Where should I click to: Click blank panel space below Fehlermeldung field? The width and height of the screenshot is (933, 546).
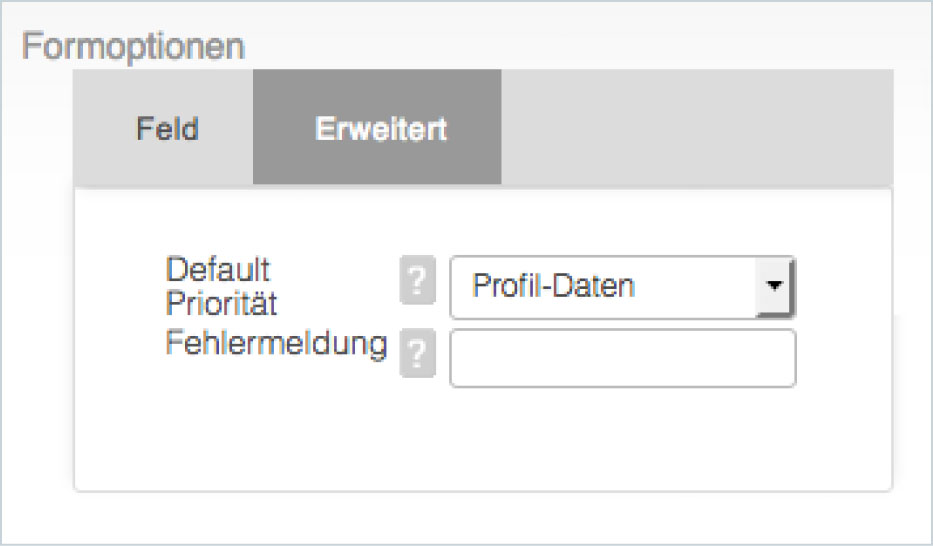click(622, 435)
